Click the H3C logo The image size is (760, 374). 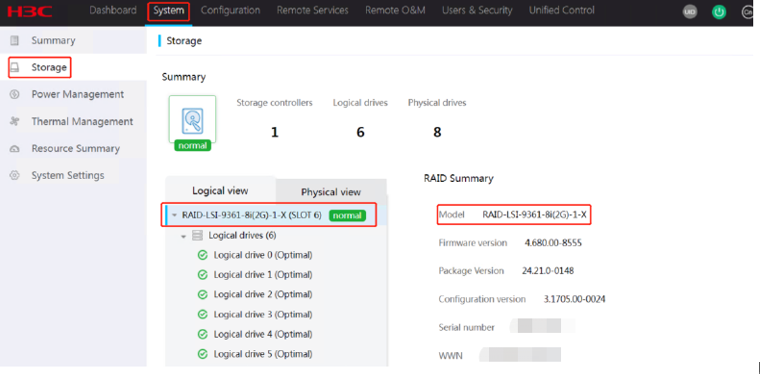(x=30, y=12)
